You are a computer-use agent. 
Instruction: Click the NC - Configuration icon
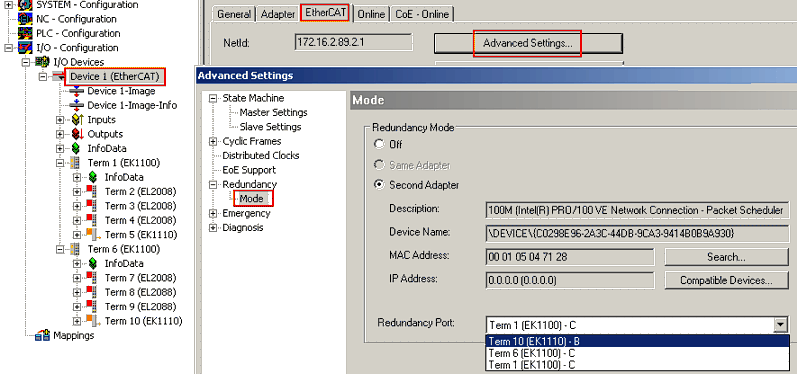coord(25,19)
